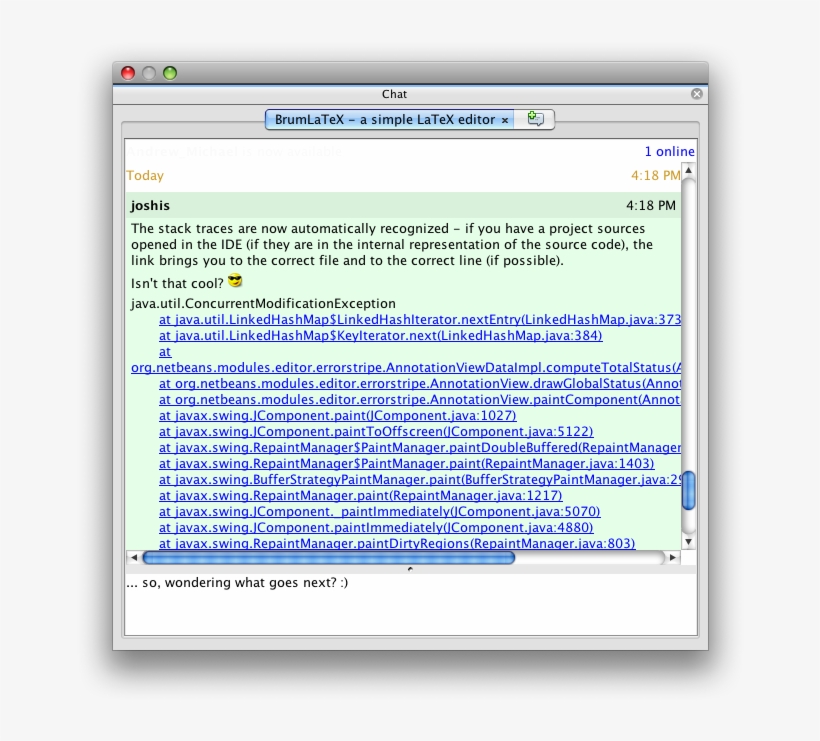Viewport: 820px width, 741px height.
Task: Open the AnnotationViewDataImpl.computeTotalStatus link
Action: point(400,368)
